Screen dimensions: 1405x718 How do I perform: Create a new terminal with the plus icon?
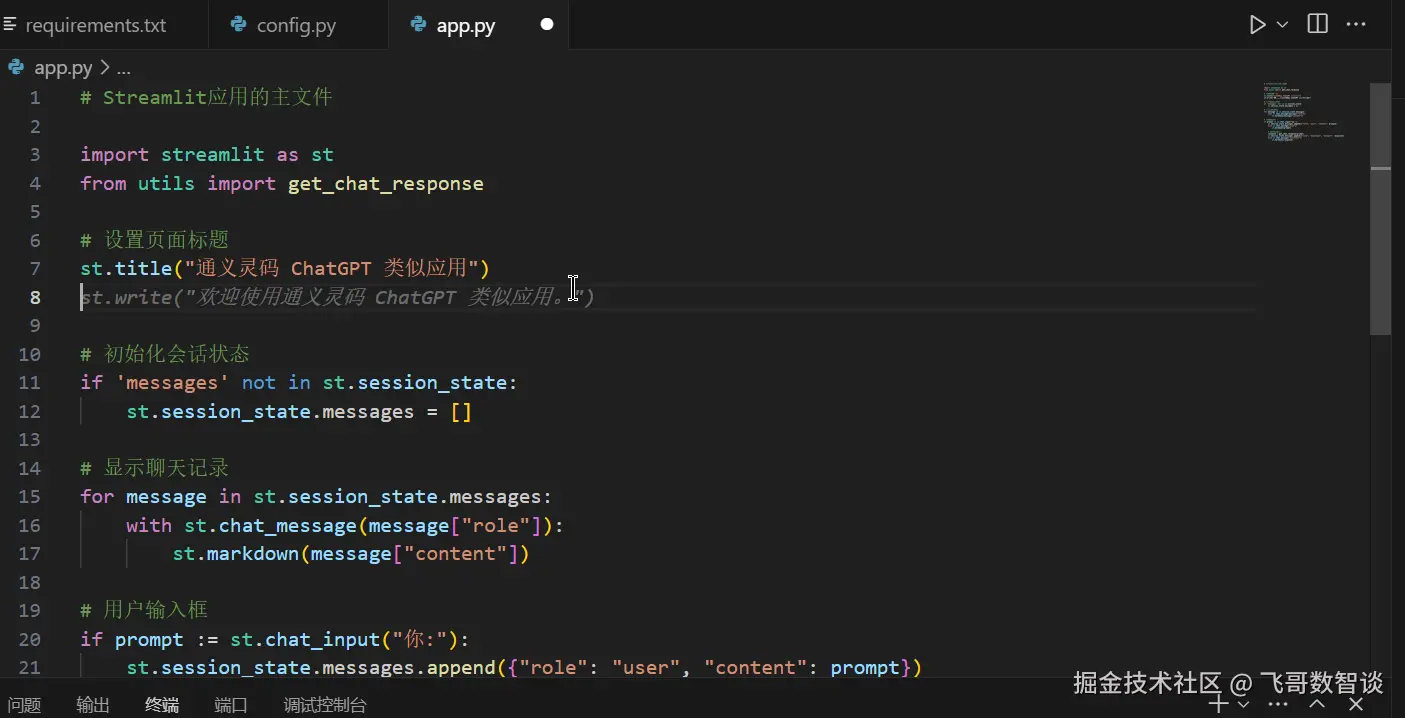1218,704
